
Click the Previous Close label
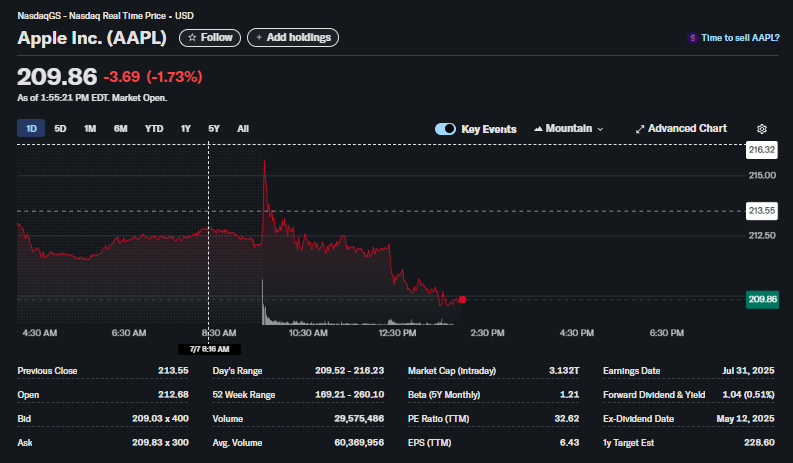coord(48,371)
